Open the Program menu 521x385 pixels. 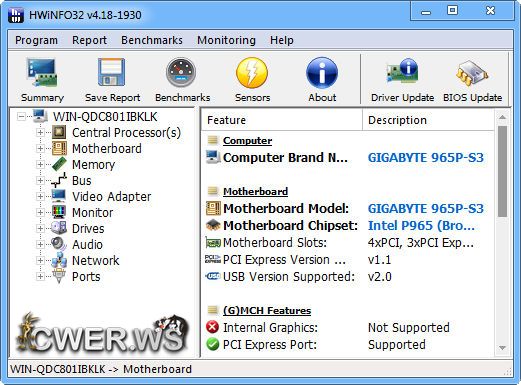click(36, 40)
